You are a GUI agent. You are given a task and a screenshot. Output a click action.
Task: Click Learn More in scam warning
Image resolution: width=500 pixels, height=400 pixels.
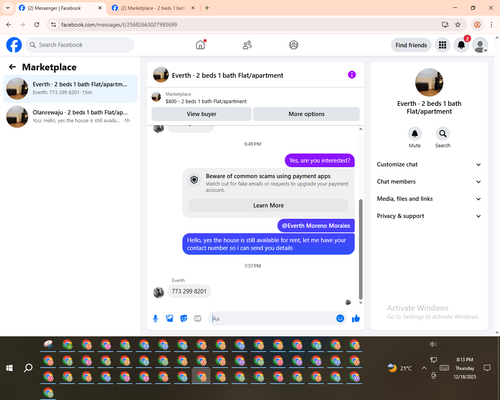coord(268,205)
